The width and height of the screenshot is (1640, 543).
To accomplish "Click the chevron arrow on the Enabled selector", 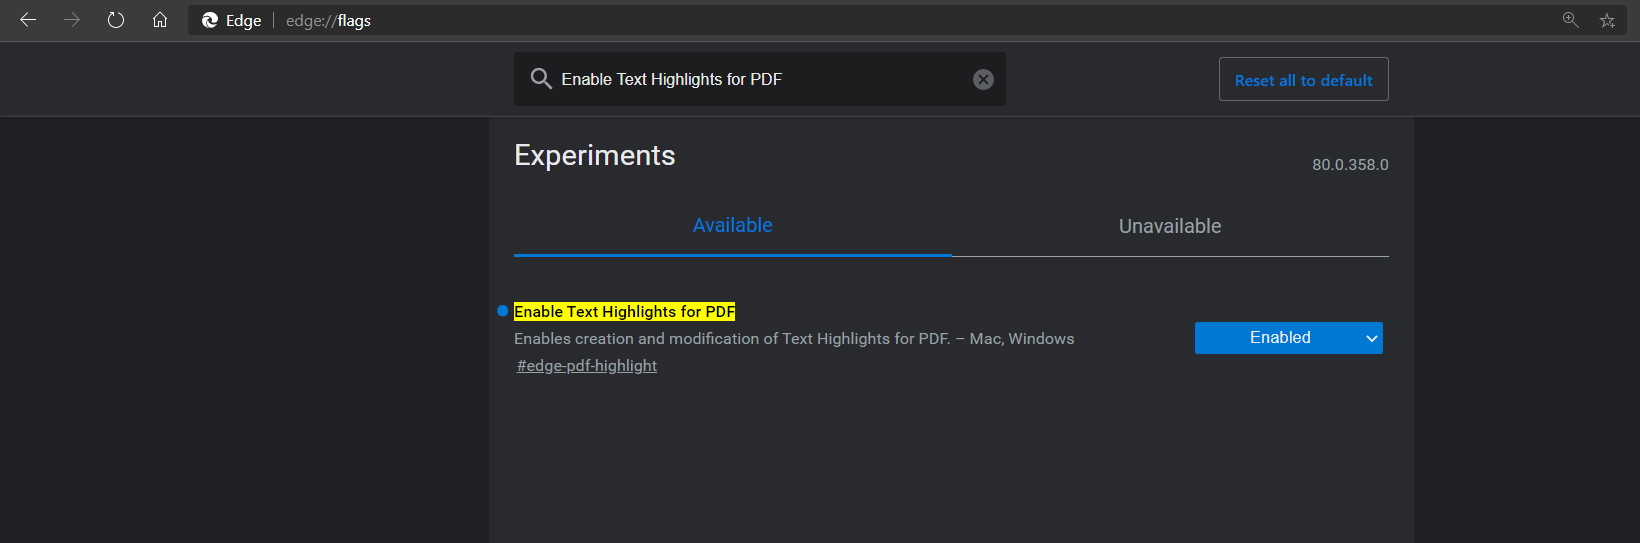I will 1372,338.
